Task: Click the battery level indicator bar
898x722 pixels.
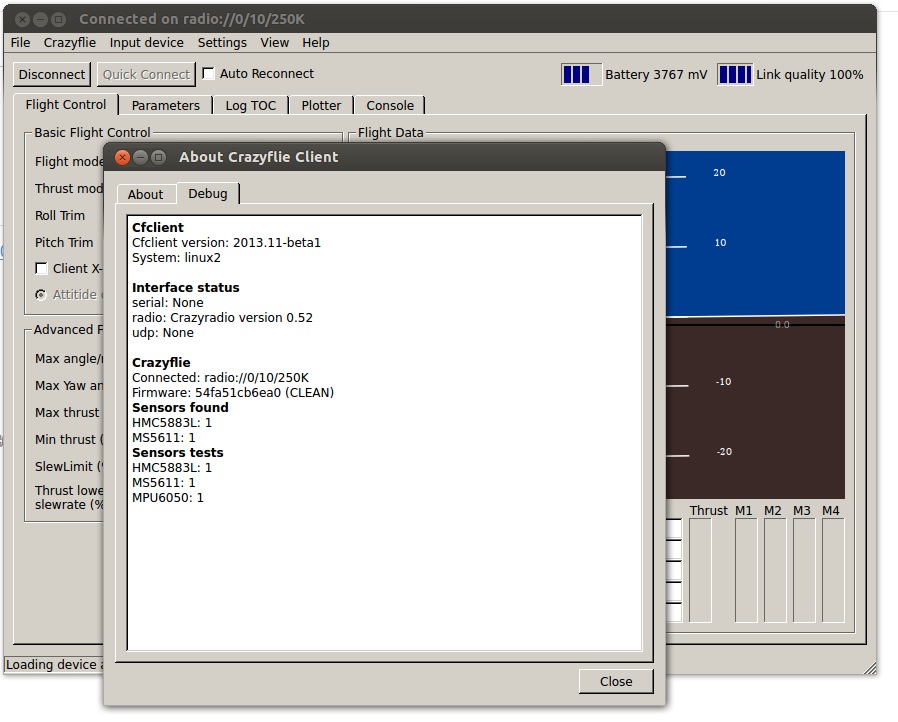Action: point(581,74)
